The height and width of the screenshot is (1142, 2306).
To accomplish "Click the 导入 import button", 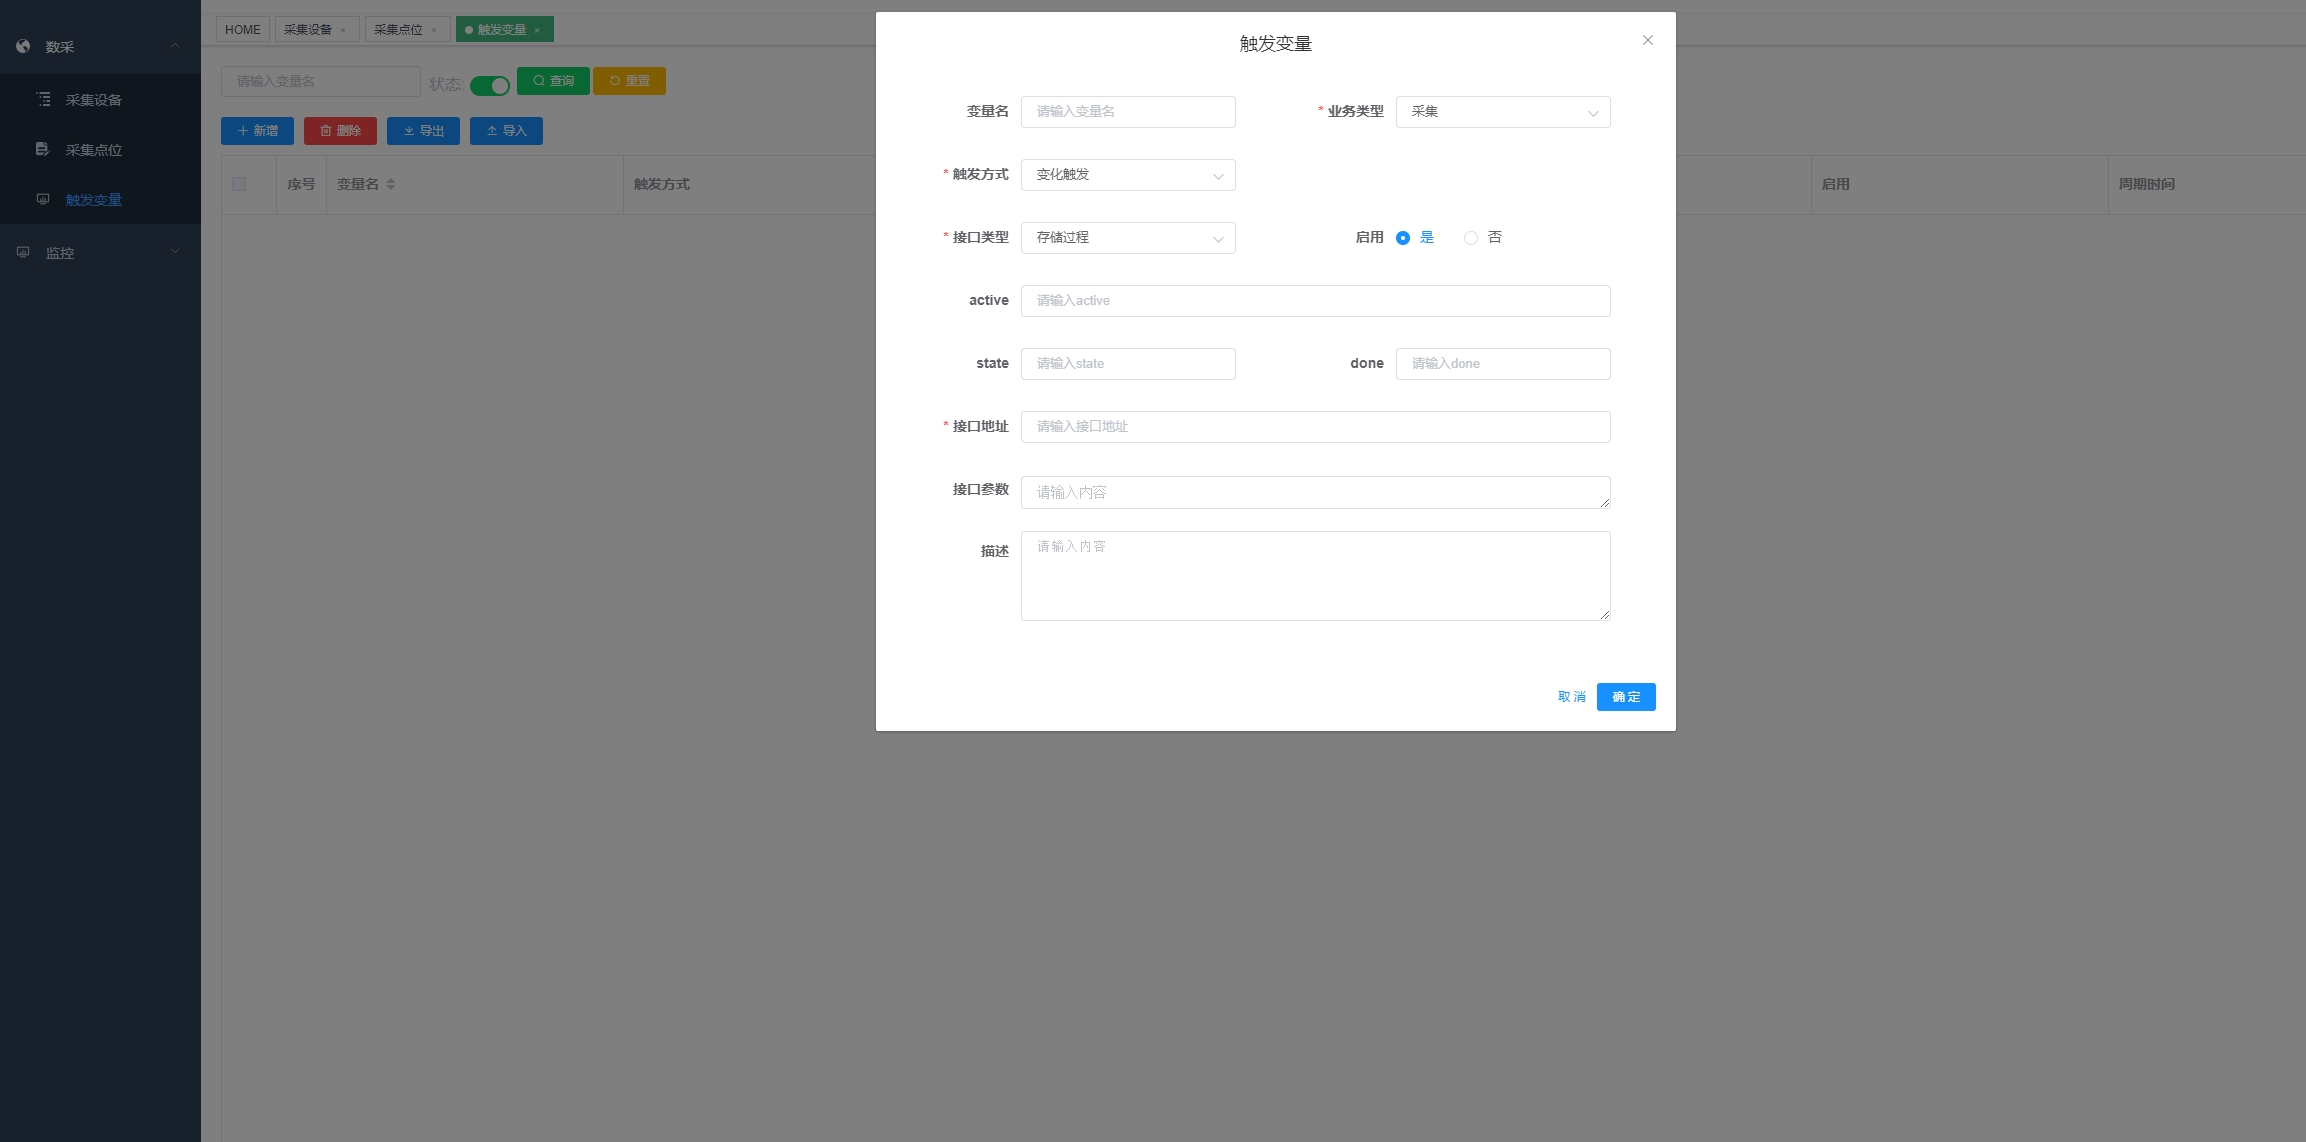I will click(506, 131).
